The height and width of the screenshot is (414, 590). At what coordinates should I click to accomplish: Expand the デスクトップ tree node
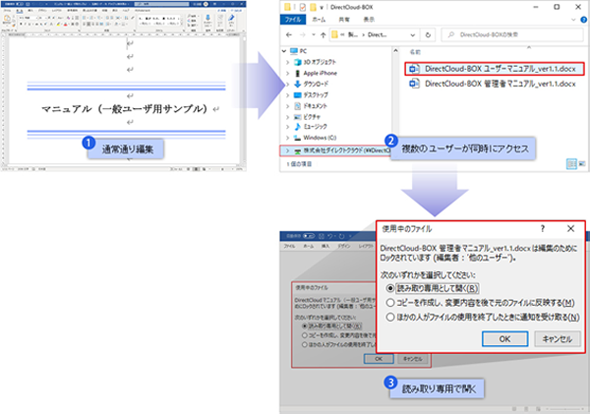288,95
